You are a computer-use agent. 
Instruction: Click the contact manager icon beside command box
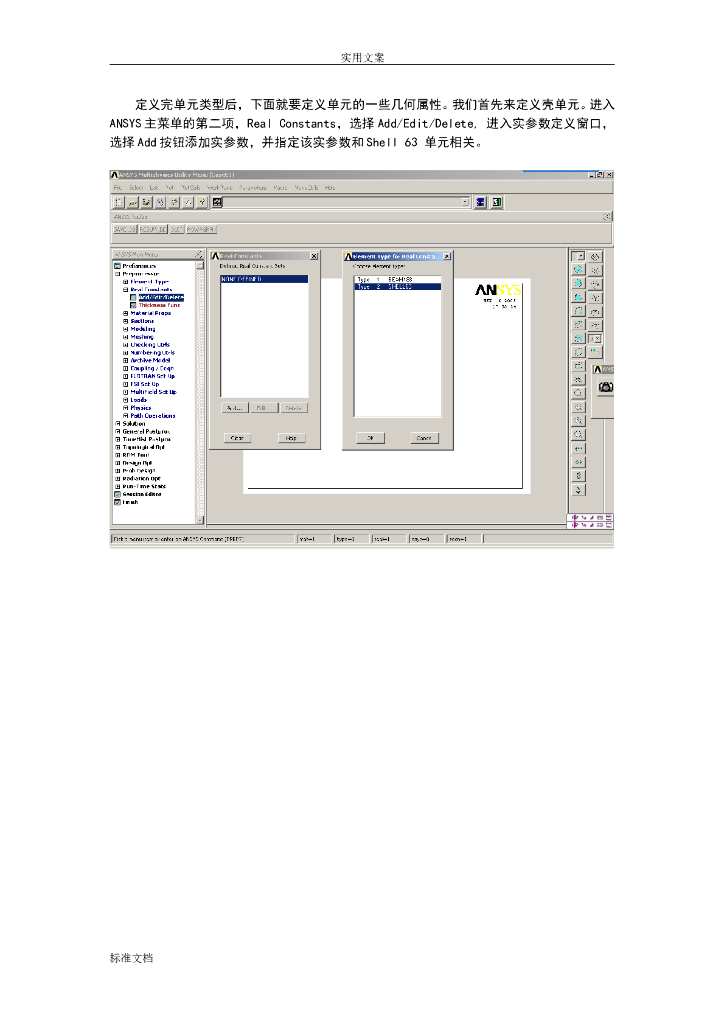[x=497, y=202]
